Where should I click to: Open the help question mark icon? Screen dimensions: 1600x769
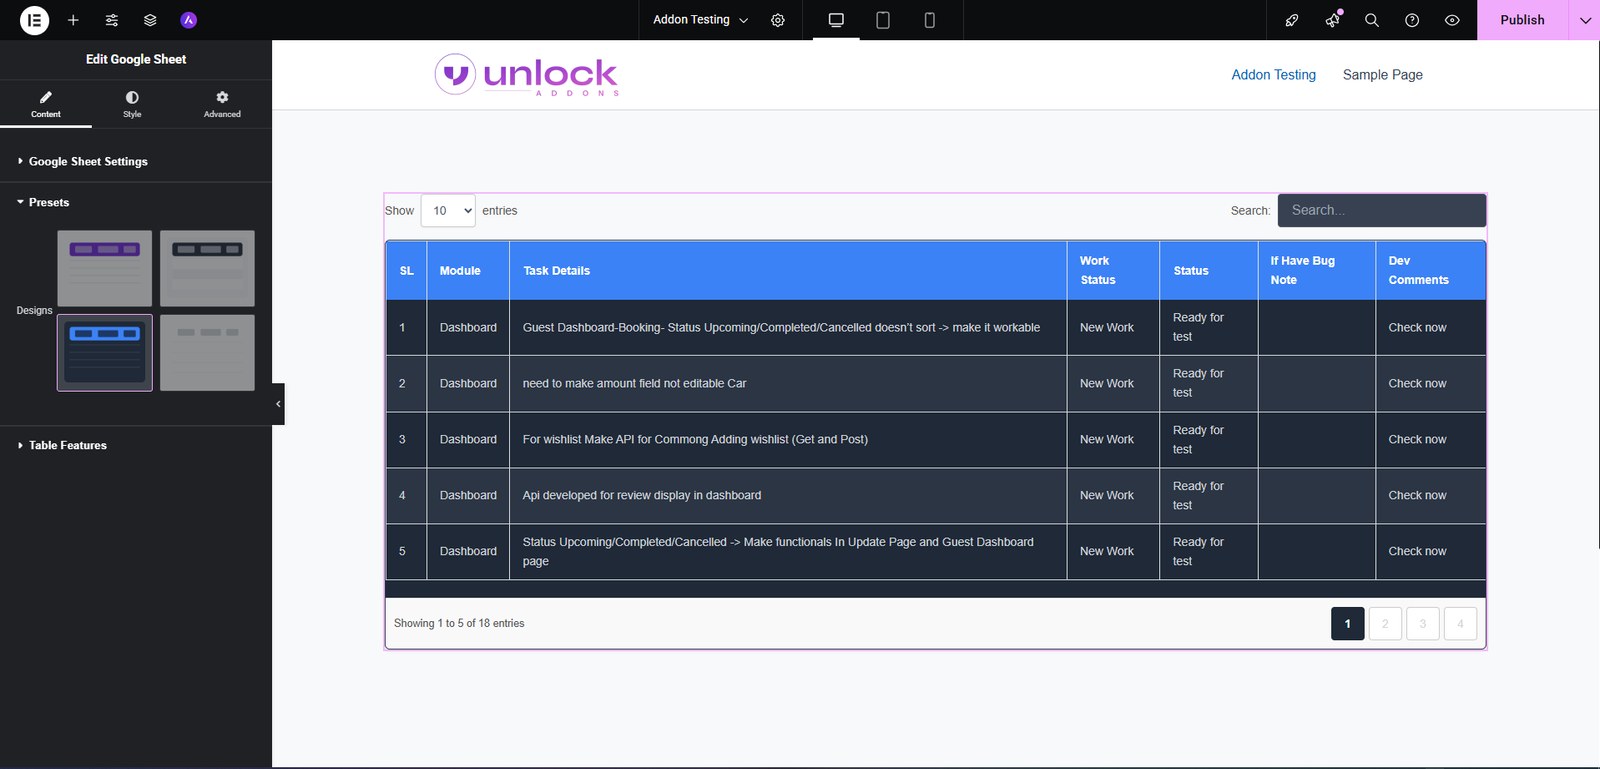(x=1412, y=20)
